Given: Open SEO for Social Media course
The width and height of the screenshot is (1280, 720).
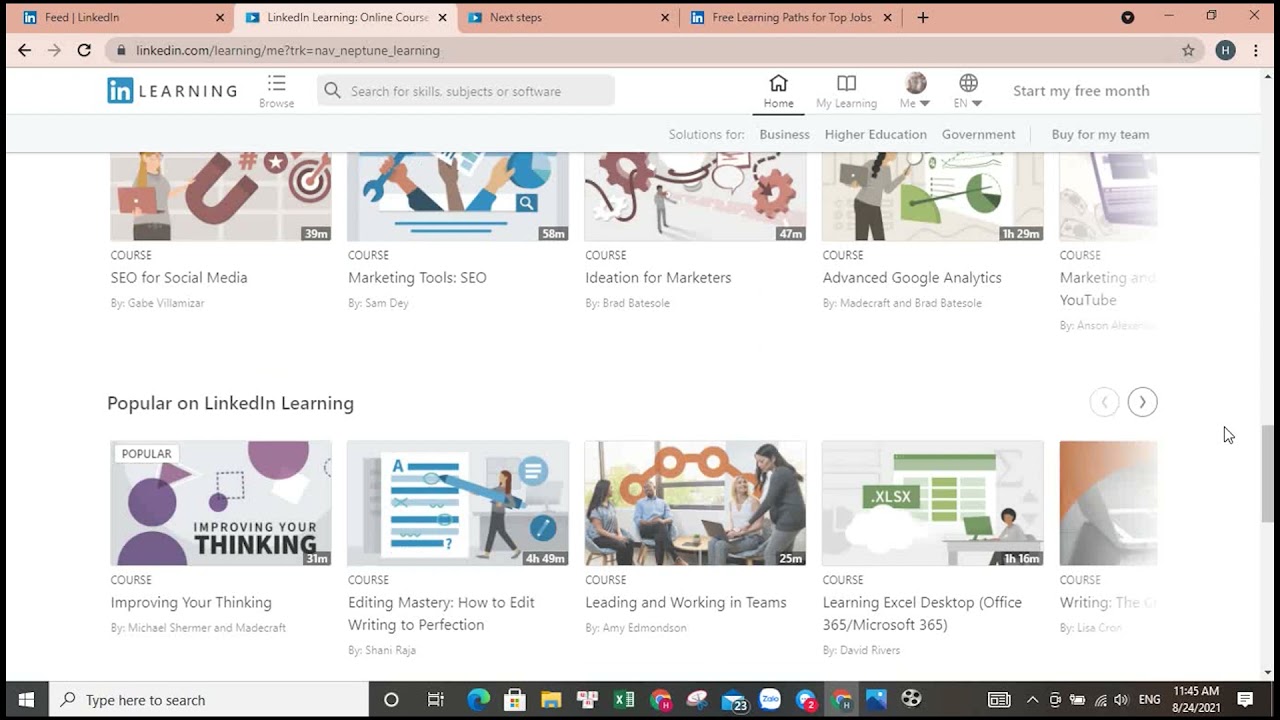Looking at the screenshot, I should click(179, 278).
